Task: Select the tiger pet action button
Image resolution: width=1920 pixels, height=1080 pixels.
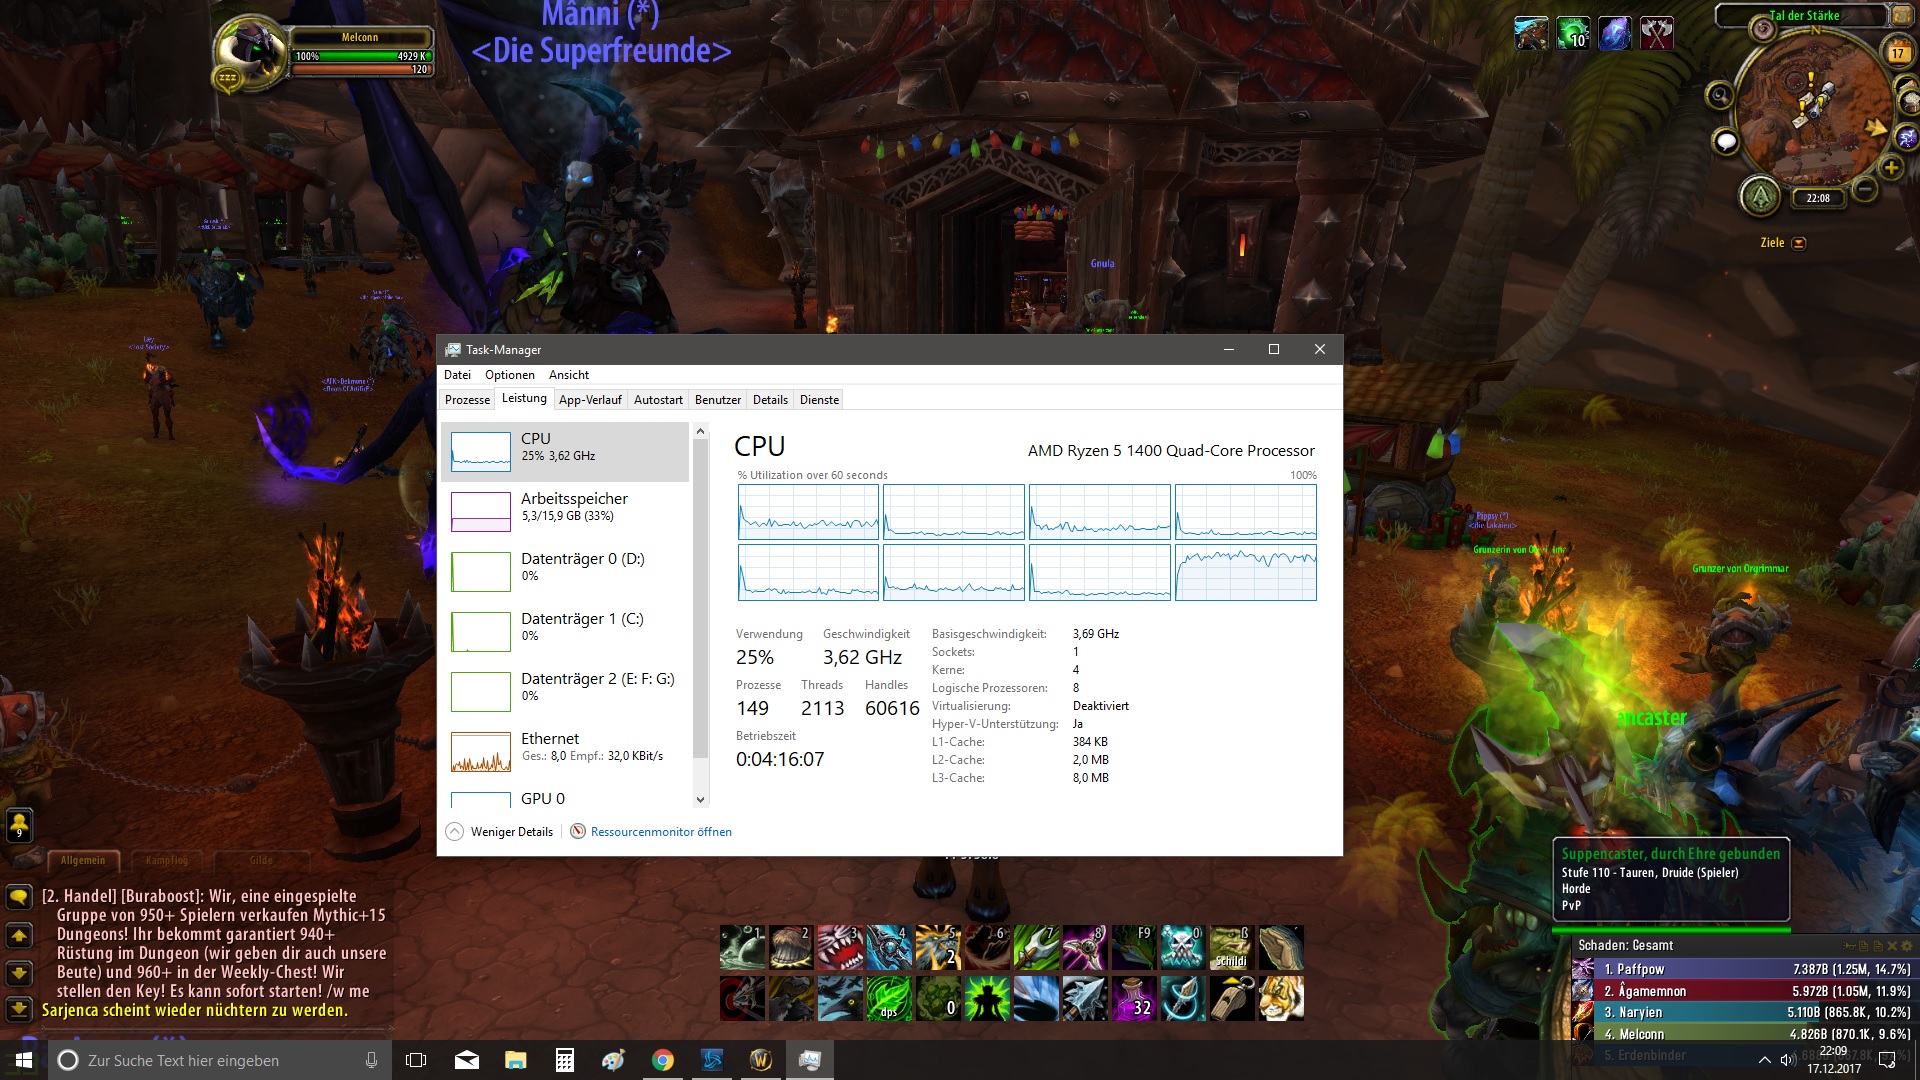Action: (x=1280, y=998)
